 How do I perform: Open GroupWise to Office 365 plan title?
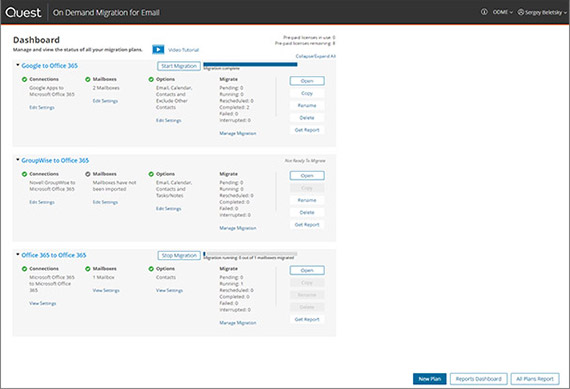tap(55, 160)
